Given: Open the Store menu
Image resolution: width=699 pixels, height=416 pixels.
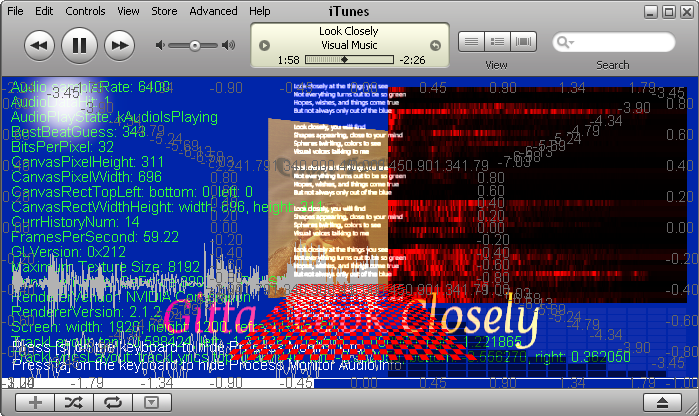Looking at the screenshot, I should coord(164,11).
